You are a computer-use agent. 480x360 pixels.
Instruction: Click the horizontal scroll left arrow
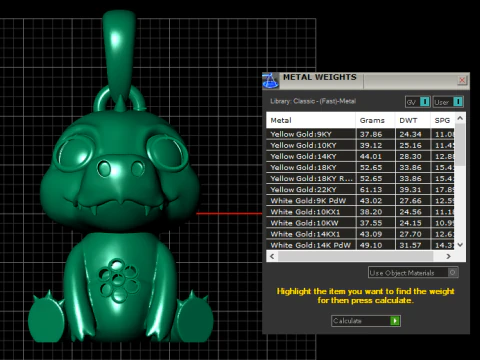[272, 256]
